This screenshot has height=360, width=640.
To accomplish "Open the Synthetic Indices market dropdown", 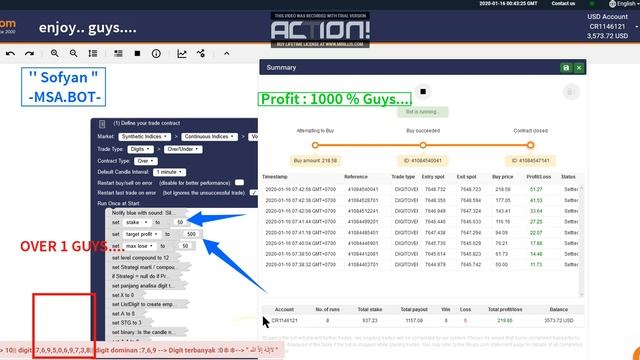I will click(144, 136).
